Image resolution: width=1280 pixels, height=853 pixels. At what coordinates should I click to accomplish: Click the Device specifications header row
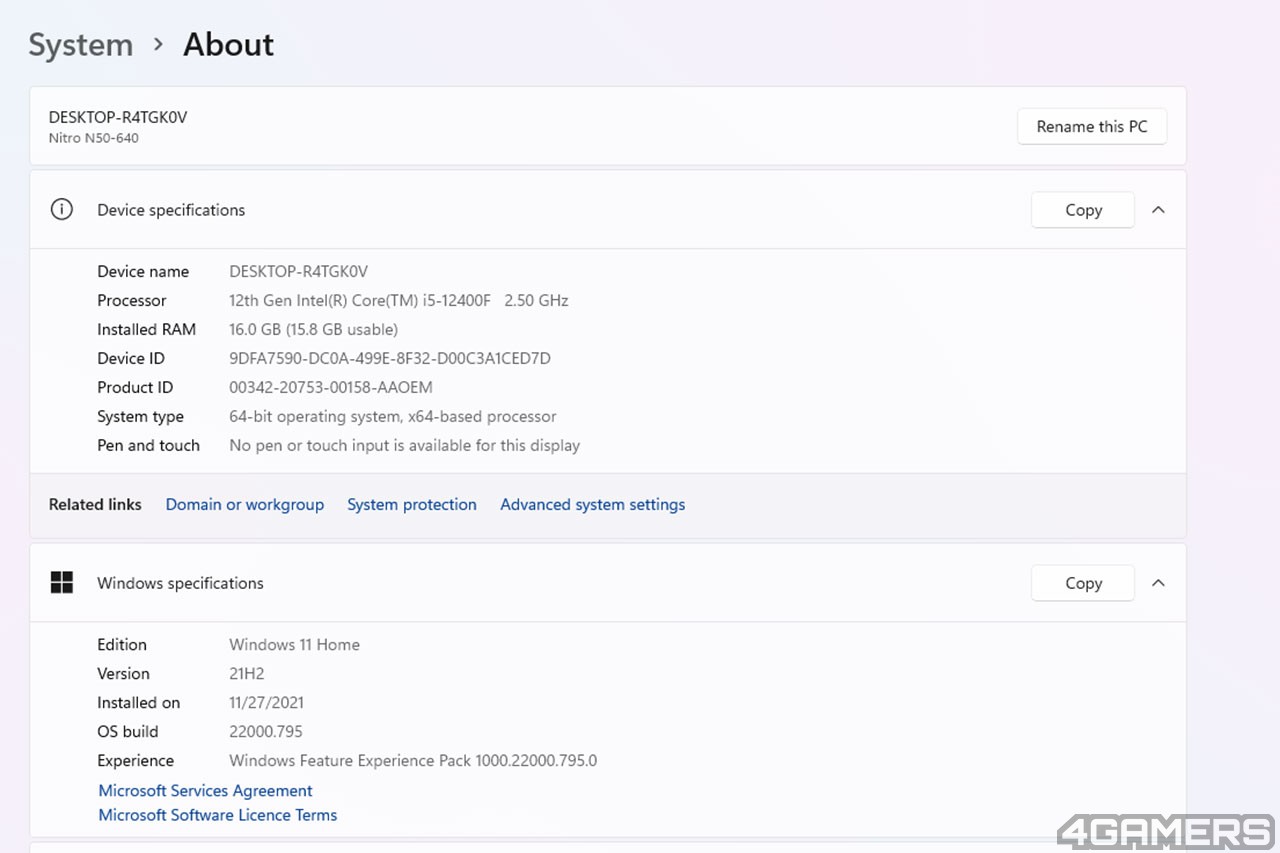click(608, 210)
